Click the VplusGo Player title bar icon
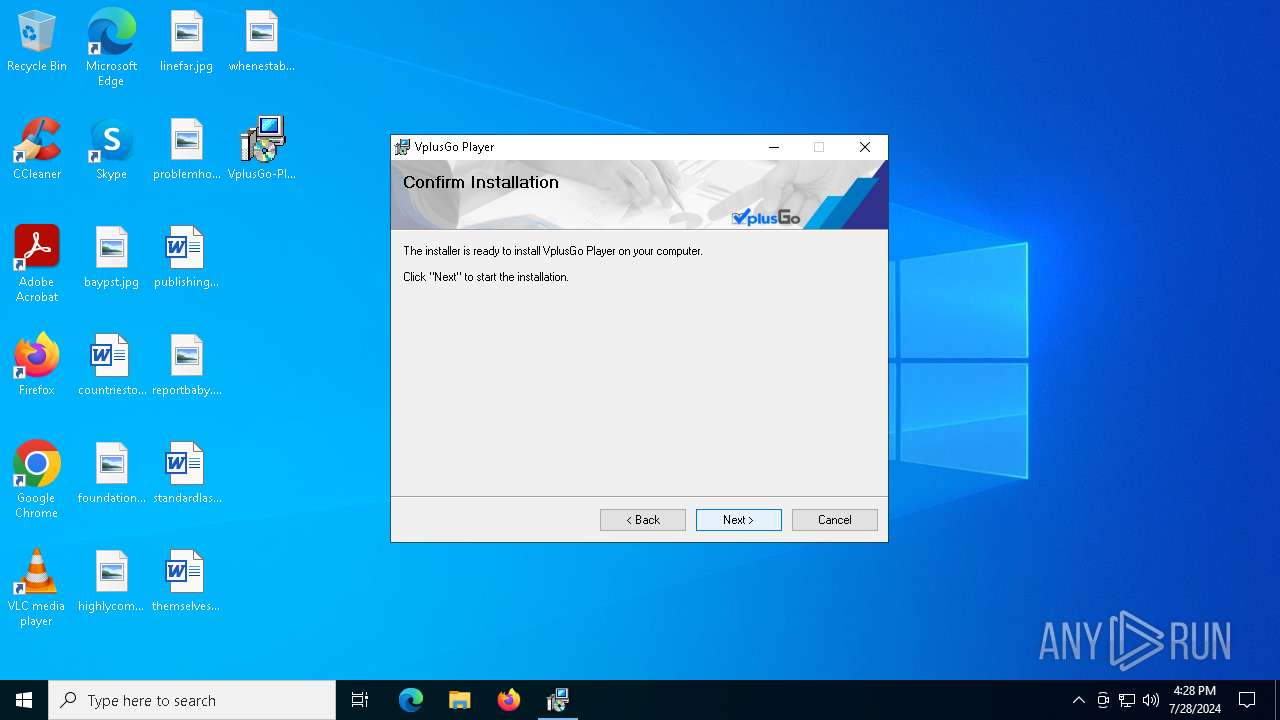1280x720 pixels. pyautogui.click(x=402, y=147)
